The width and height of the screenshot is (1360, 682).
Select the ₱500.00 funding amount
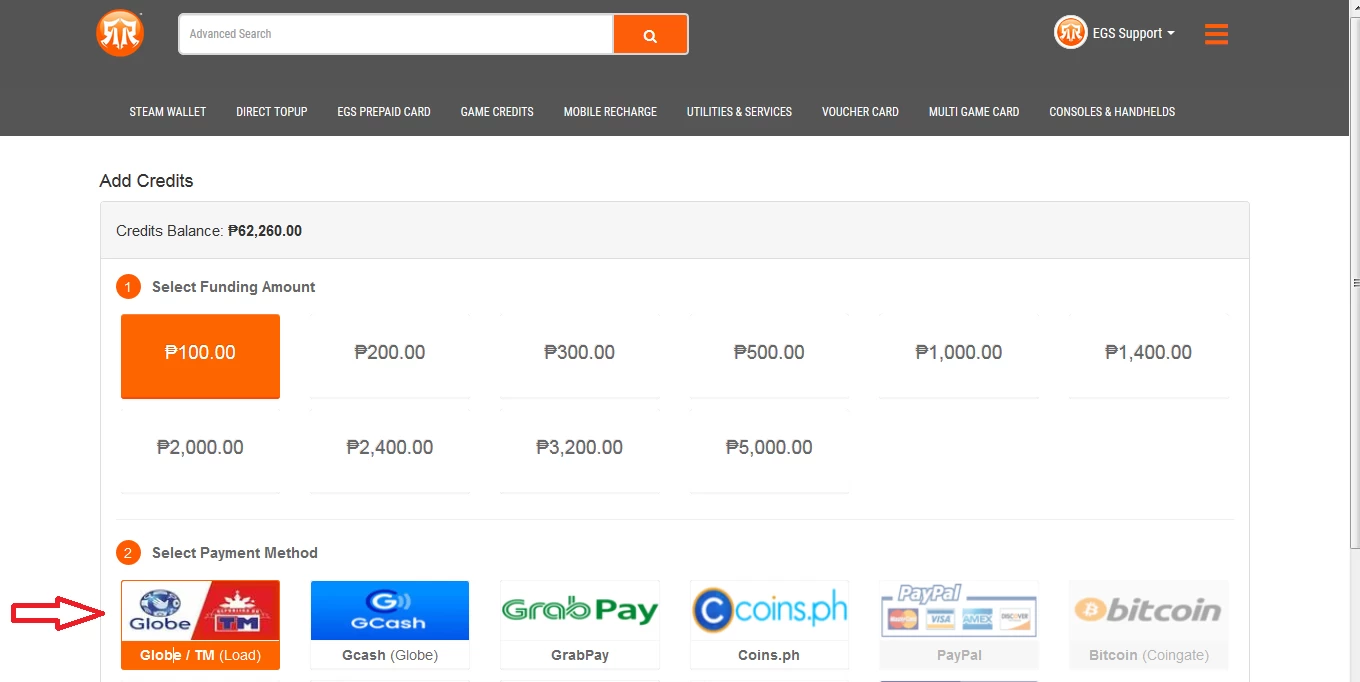coord(769,356)
